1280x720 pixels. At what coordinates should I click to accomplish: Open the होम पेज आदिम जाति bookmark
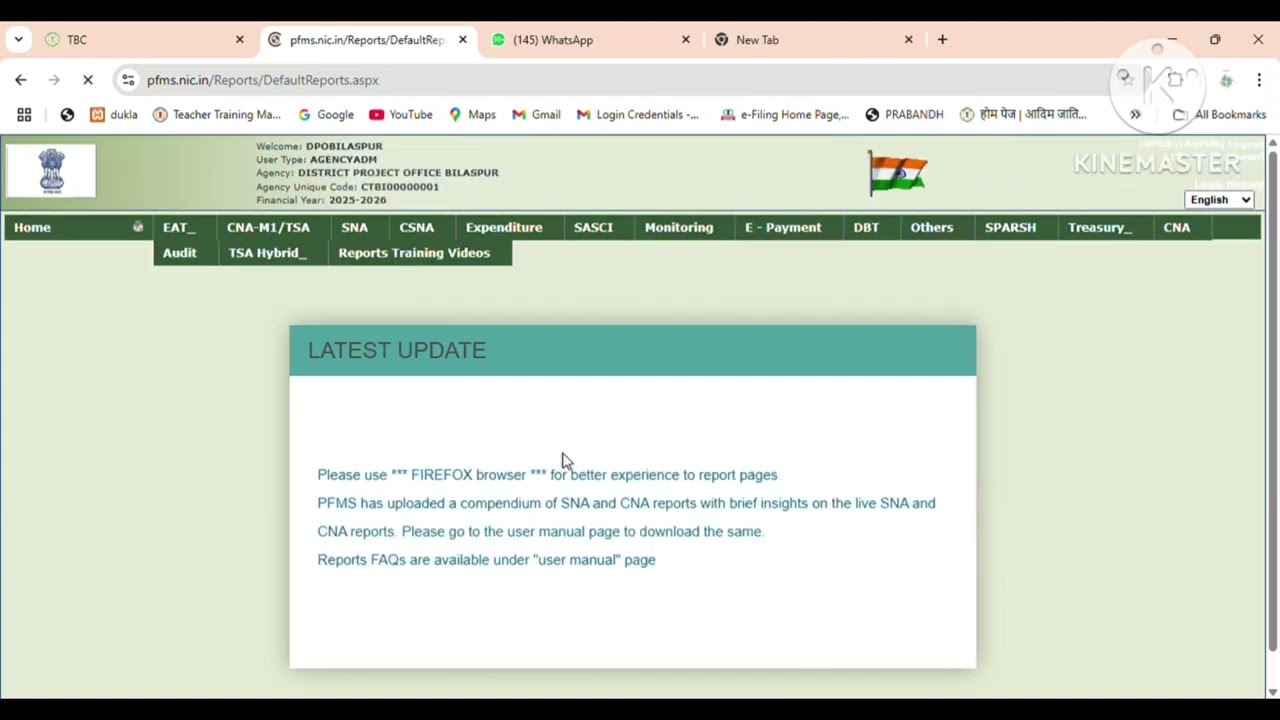1023,115
